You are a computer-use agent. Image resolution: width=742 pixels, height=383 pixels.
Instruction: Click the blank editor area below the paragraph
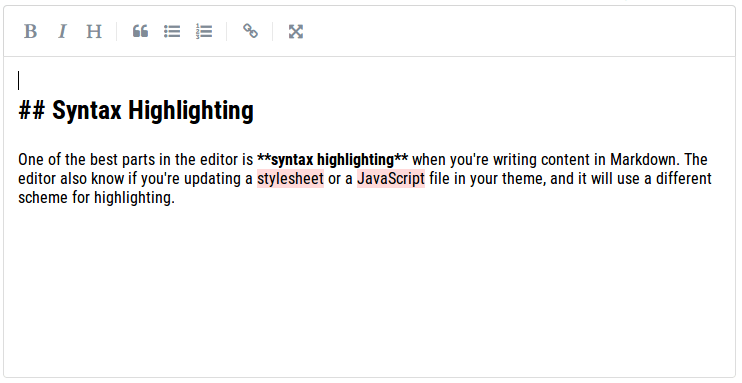pos(369,289)
